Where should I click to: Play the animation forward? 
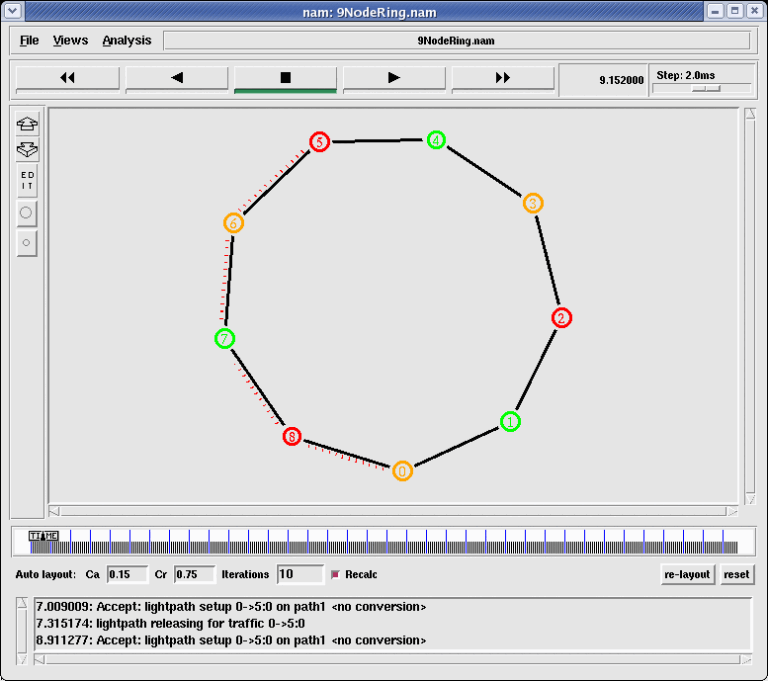394,78
